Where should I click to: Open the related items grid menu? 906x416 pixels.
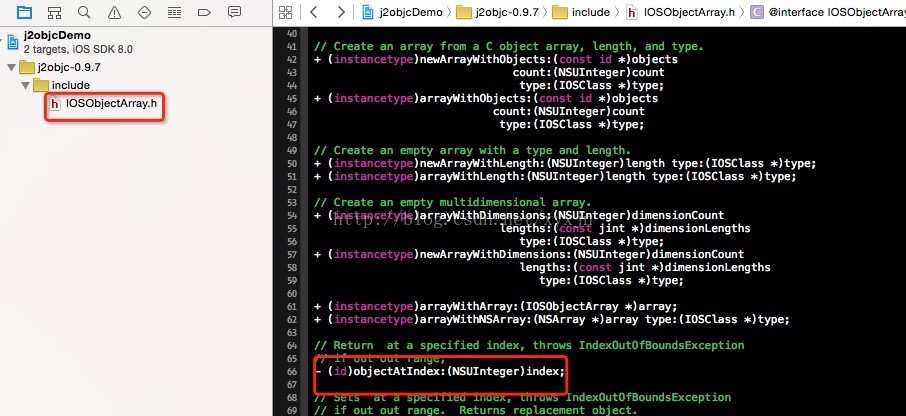point(285,12)
